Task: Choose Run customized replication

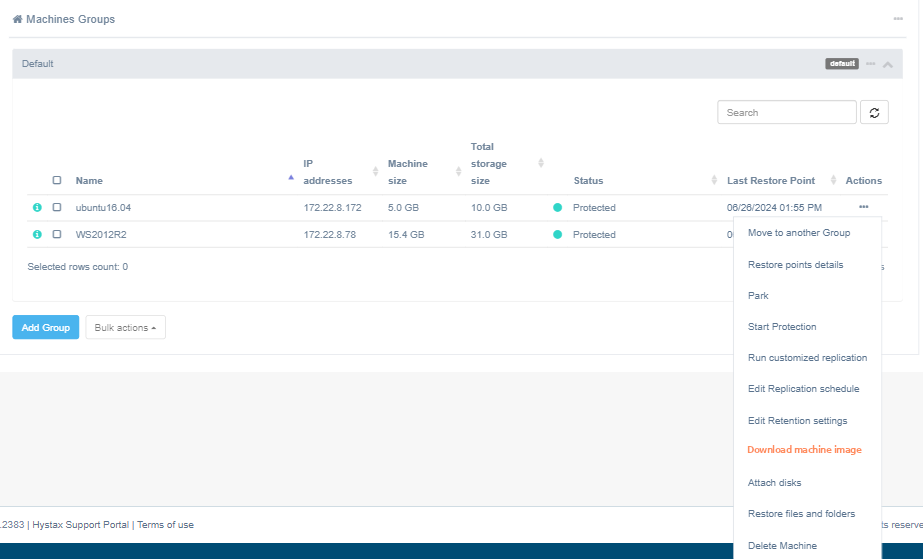Action: (807, 358)
